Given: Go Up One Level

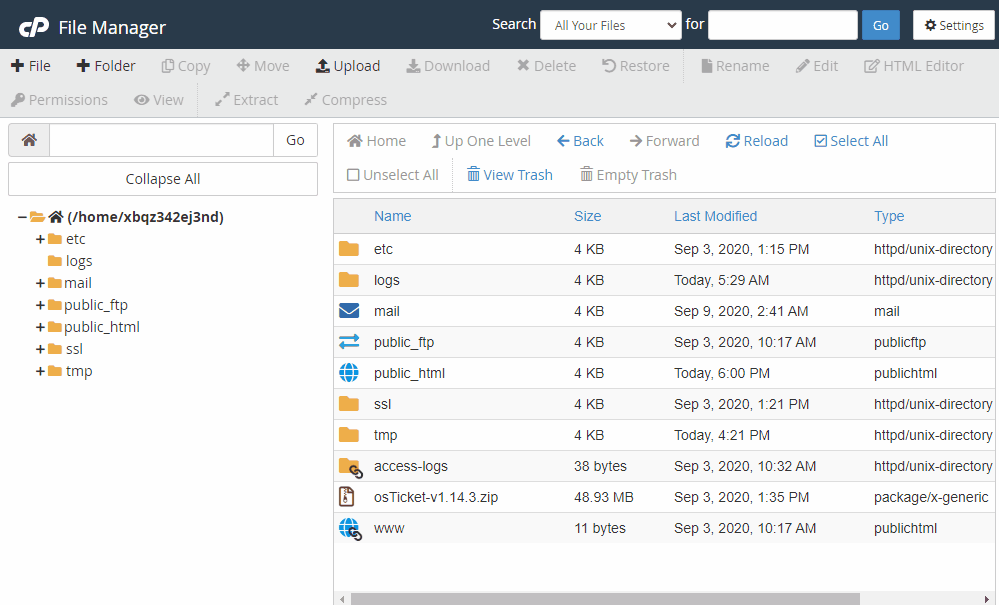Looking at the screenshot, I should click(x=481, y=141).
